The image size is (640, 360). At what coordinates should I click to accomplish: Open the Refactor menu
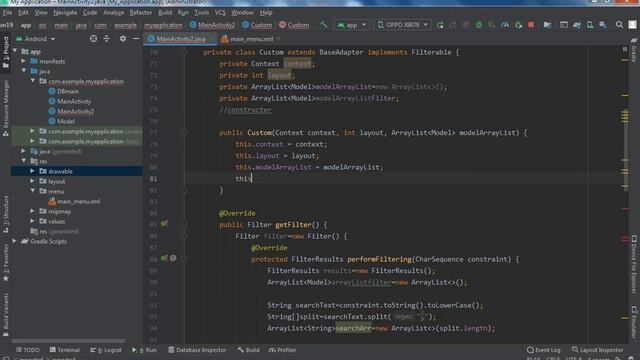click(141, 13)
